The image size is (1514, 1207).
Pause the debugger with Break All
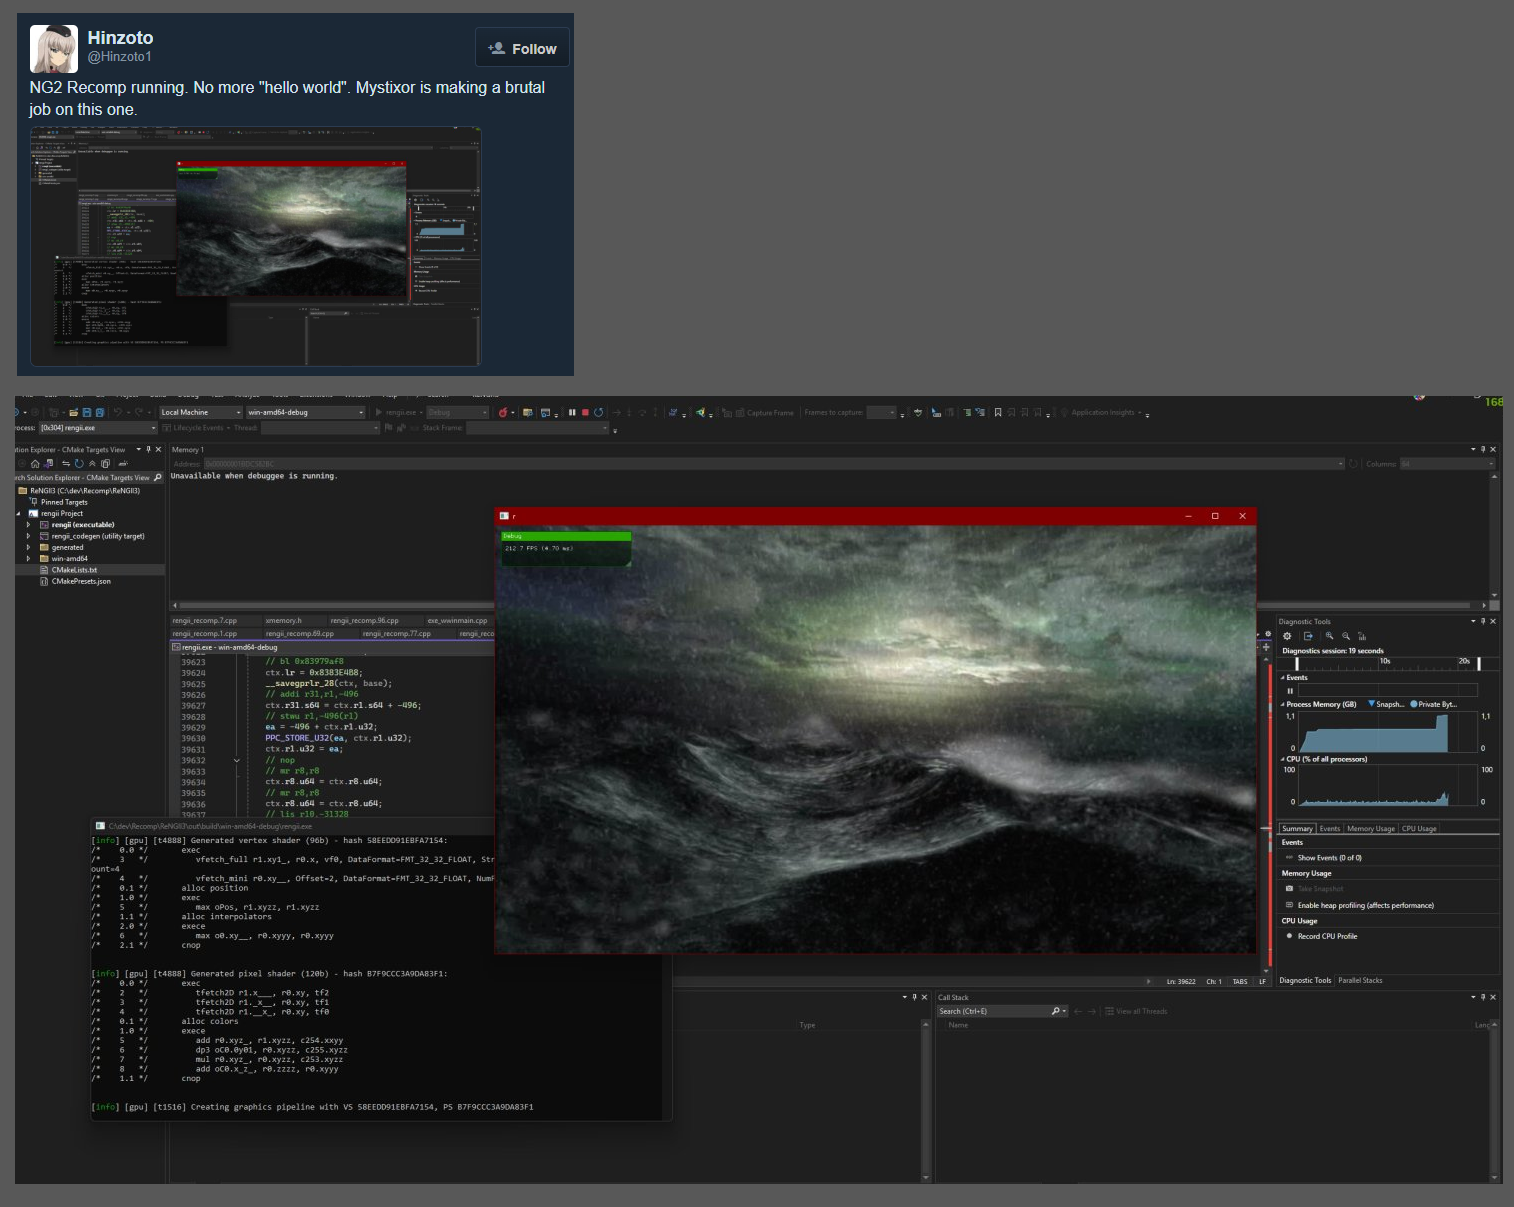point(572,412)
